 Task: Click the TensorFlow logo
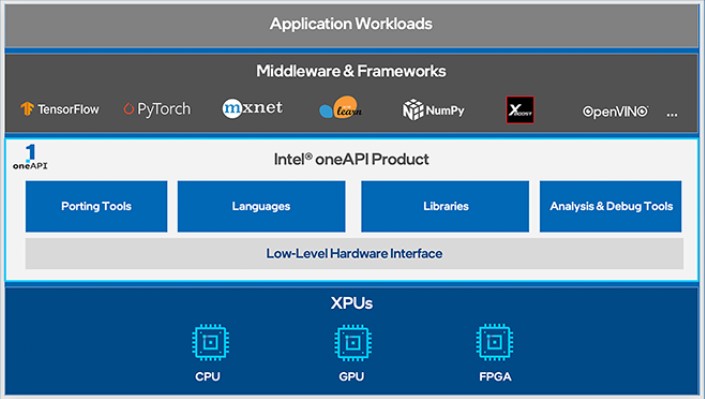click(x=59, y=109)
